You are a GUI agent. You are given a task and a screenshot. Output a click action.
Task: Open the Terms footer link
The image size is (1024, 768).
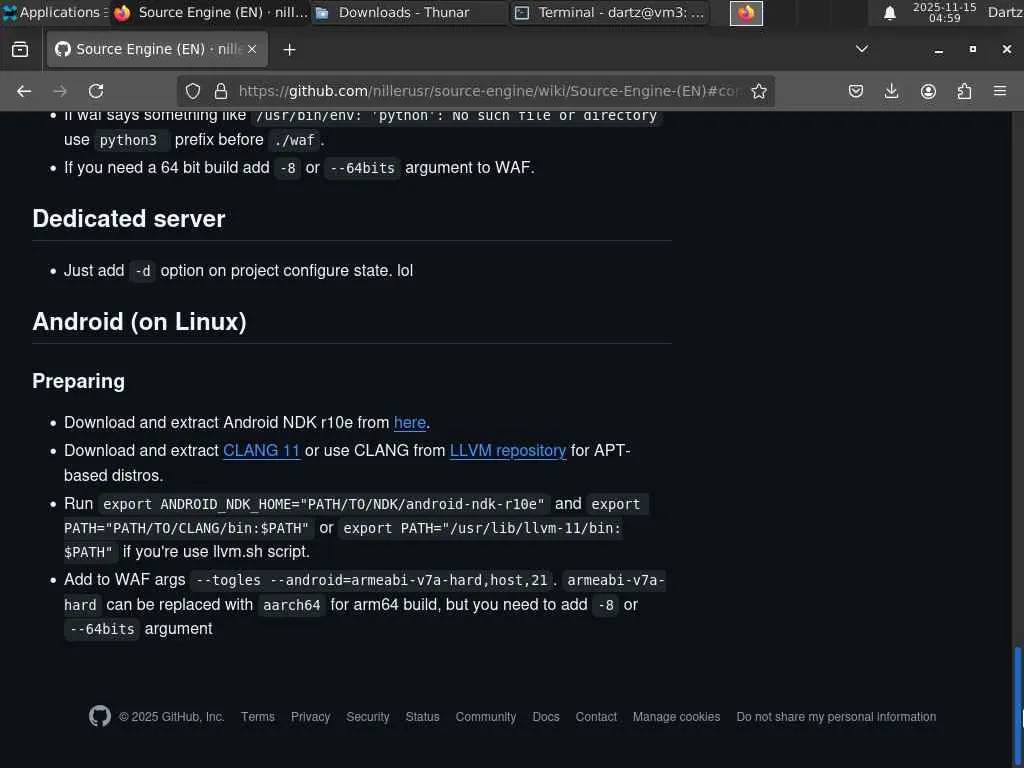click(x=258, y=716)
